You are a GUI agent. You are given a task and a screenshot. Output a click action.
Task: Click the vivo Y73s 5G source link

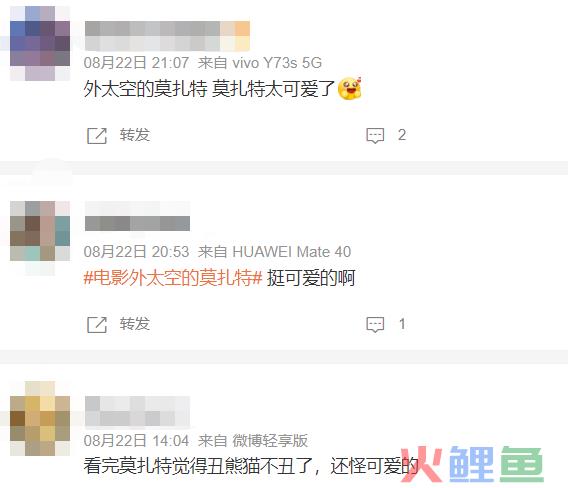pyautogui.click(x=277, y=63)
